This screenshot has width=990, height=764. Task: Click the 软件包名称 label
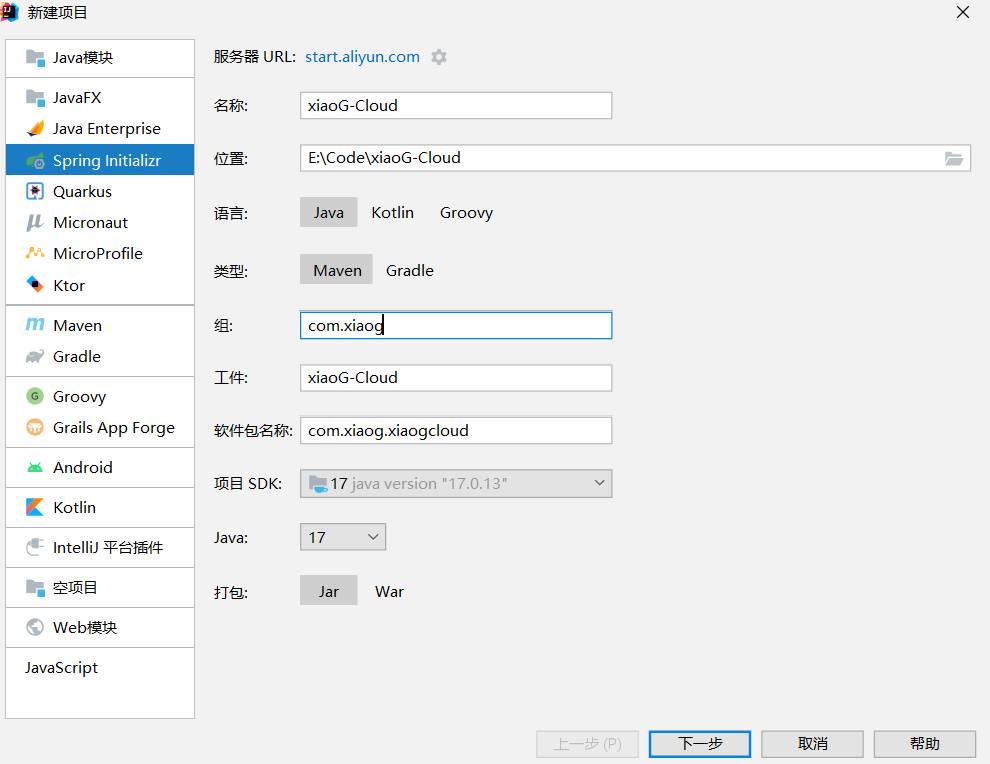tap(253, 431)
